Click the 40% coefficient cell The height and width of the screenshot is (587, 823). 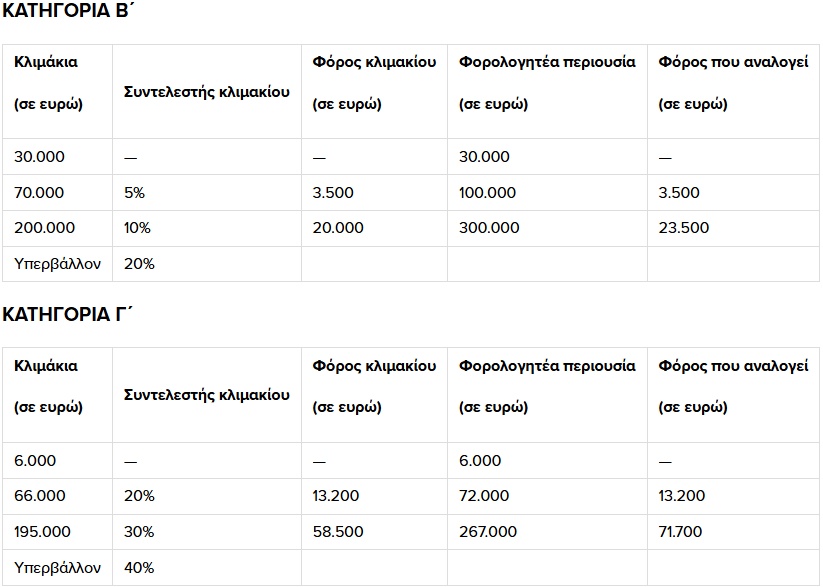139,568
